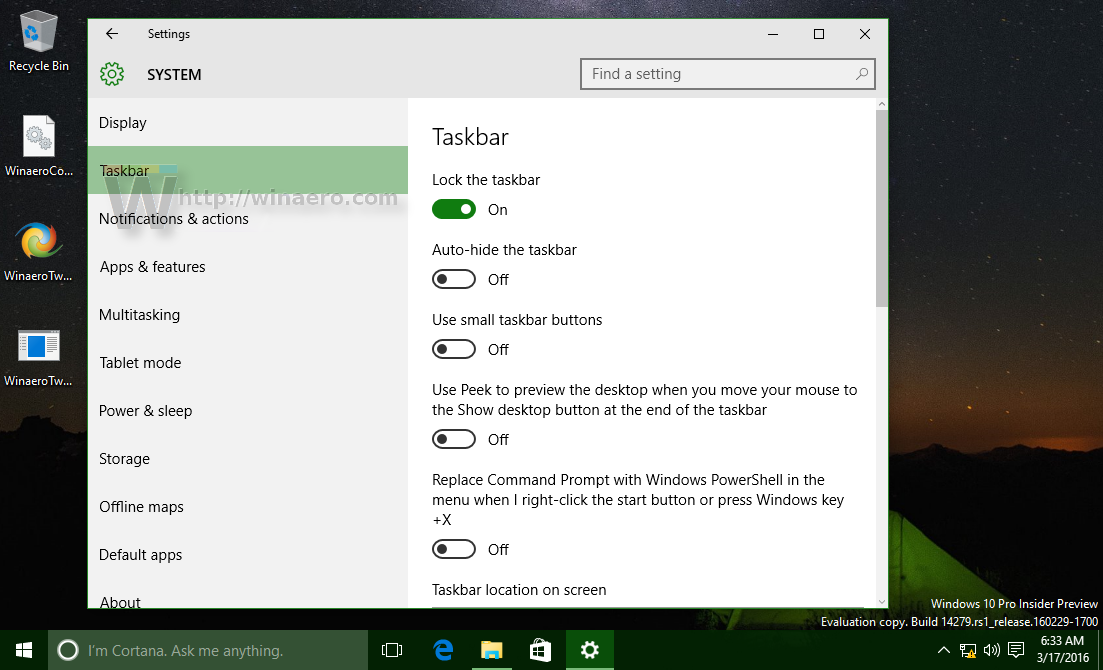Toggle Replace Command Prompt with PowerShell
Image resolution: width=1103 pixels, height=670 pixels.
454,549
